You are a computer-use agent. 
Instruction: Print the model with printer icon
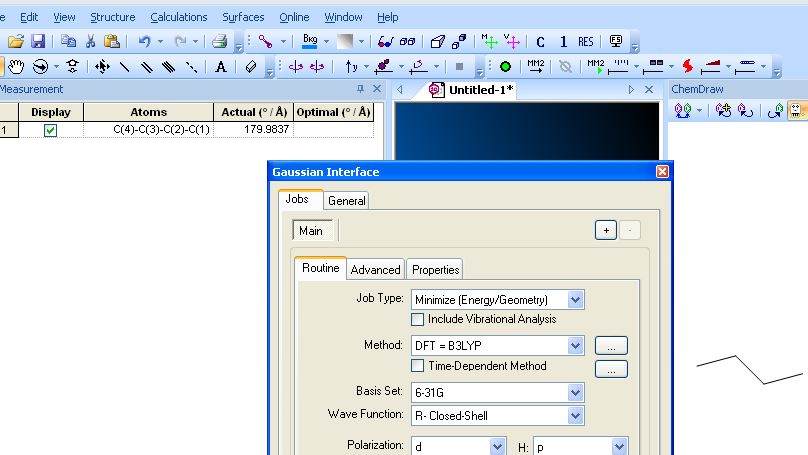pos(220,41)
